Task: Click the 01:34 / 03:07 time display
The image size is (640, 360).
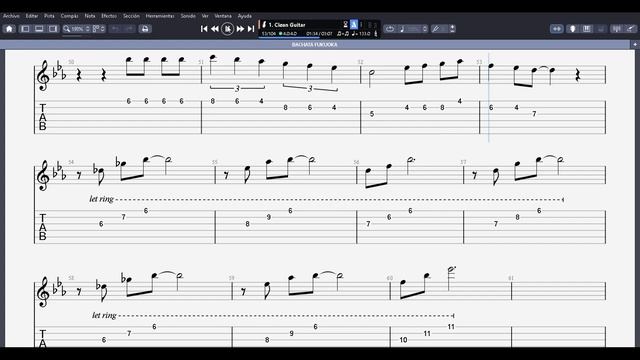Action: pyautogui.click(x=320, y=33)
